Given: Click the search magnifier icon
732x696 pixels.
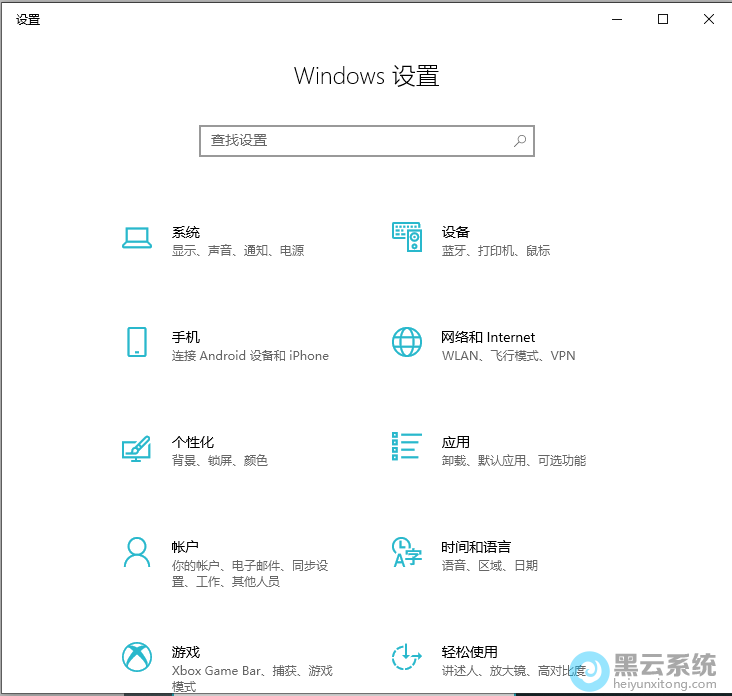Looking at the screenshot, I should coord(520,141).
